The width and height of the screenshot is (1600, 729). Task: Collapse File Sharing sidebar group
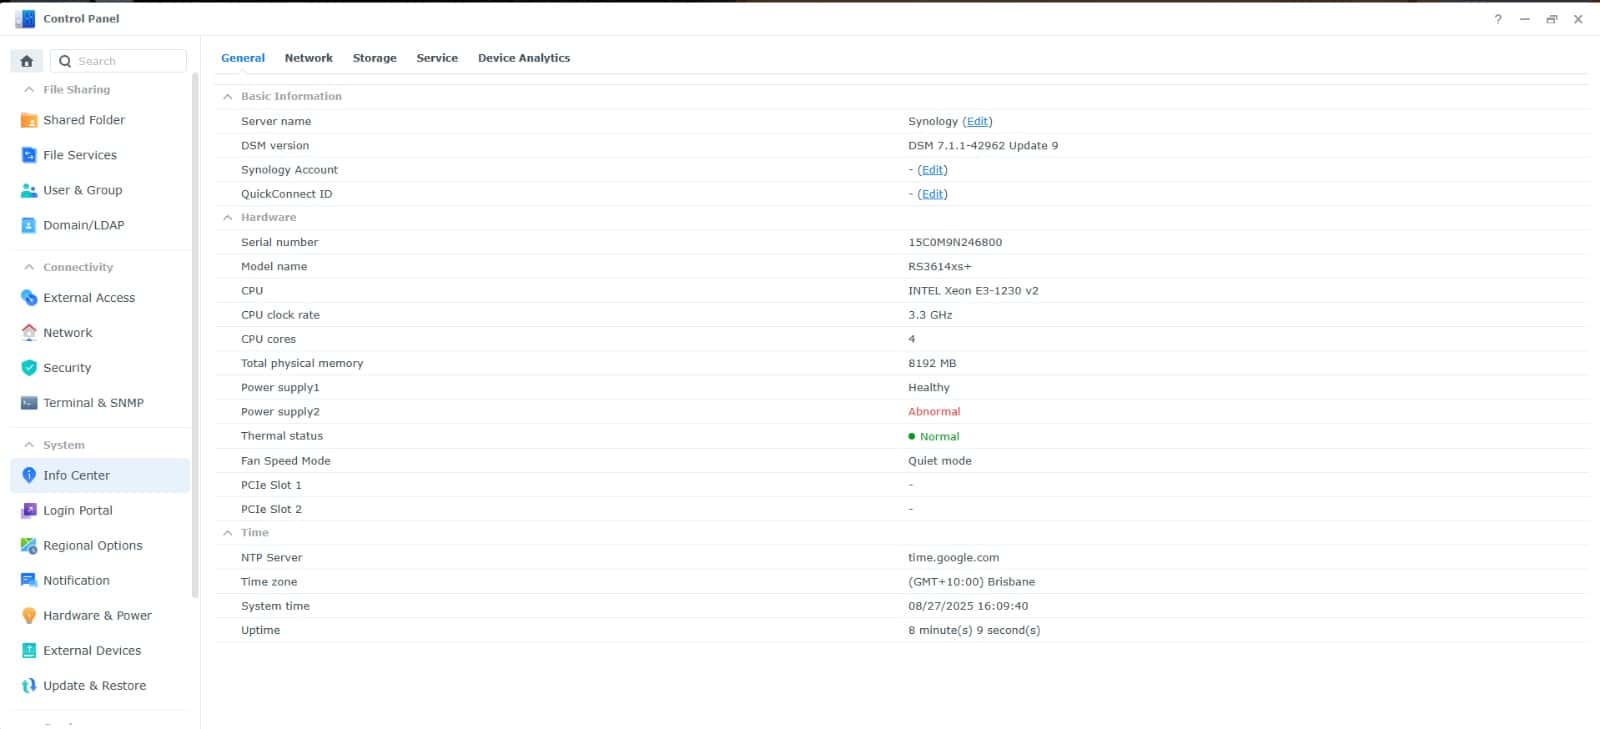[29, 90]
